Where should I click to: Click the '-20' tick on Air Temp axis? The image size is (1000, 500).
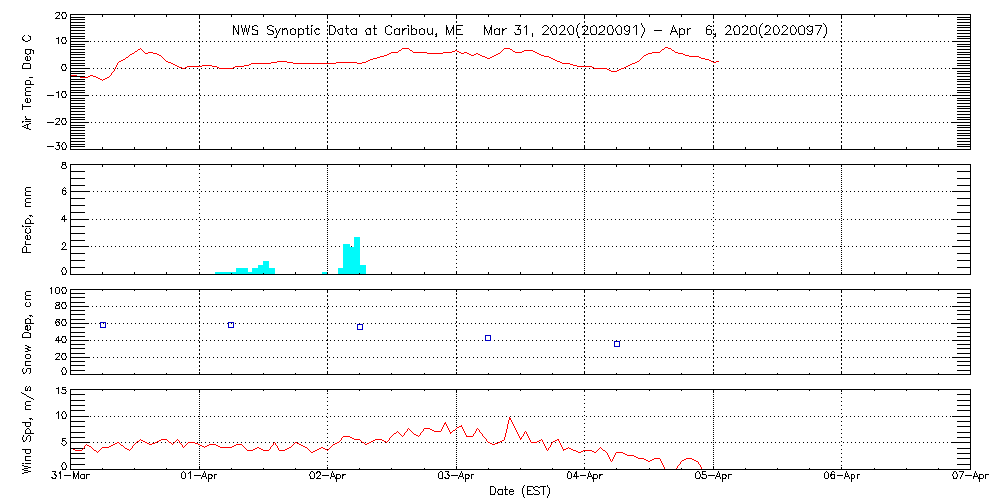(55, 122)
